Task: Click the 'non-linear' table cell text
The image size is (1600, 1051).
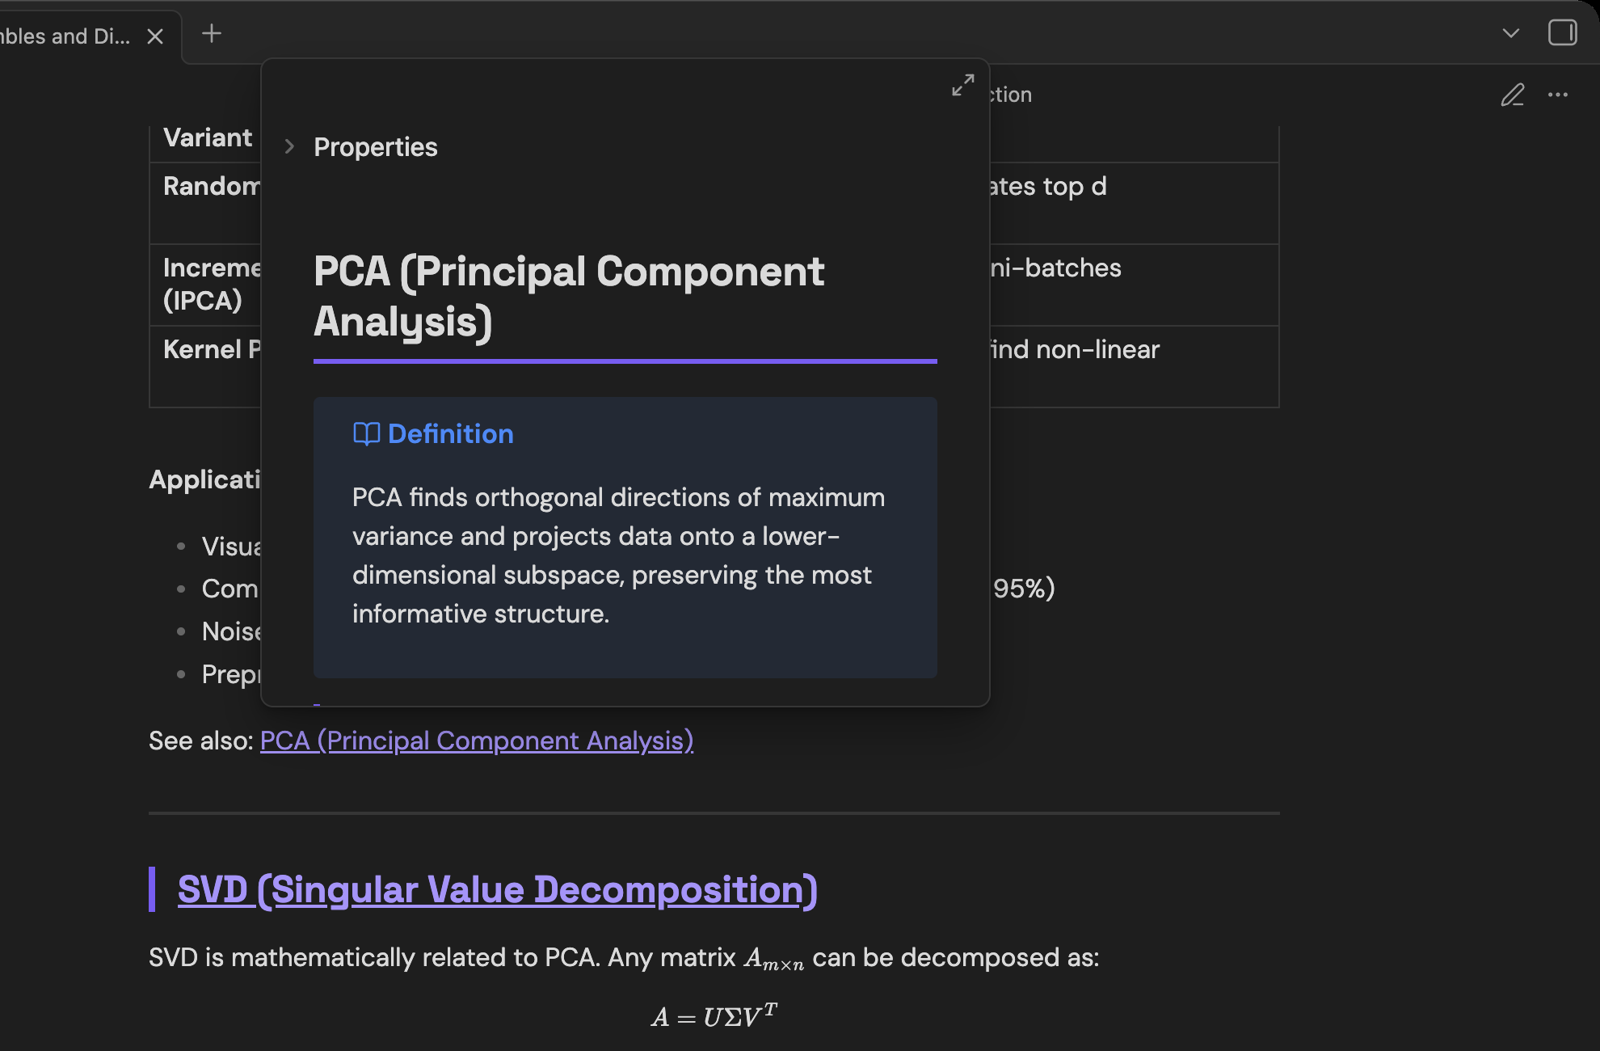Action: [1098, 350]
